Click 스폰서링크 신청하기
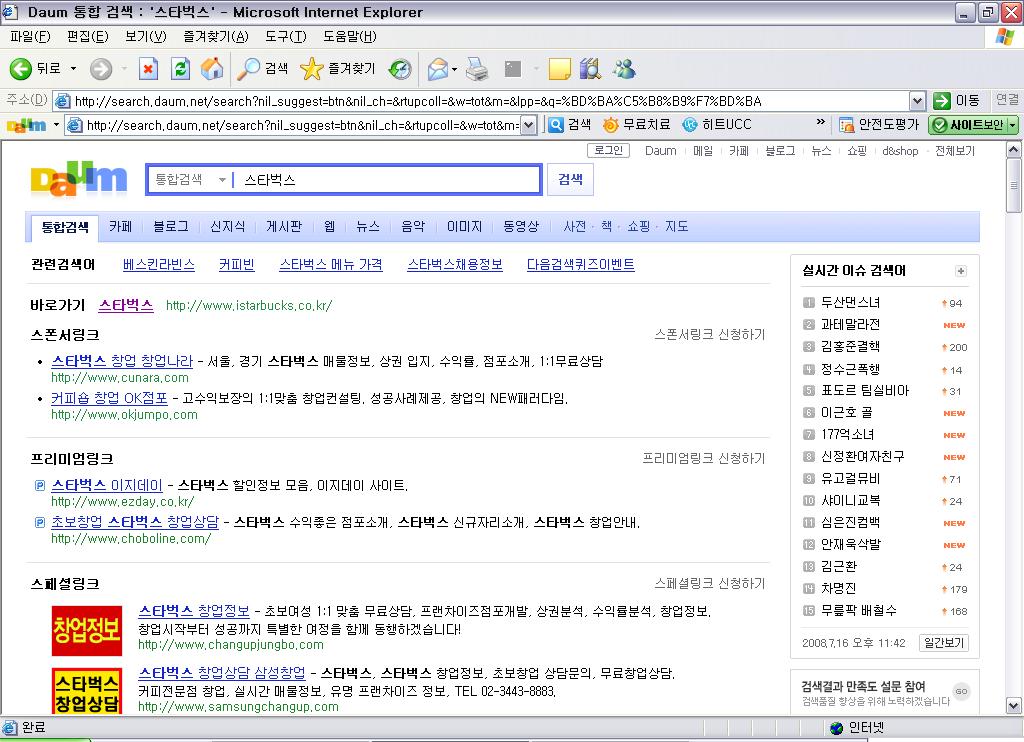Screen dimensions: 1024x742 click(709, 334)
